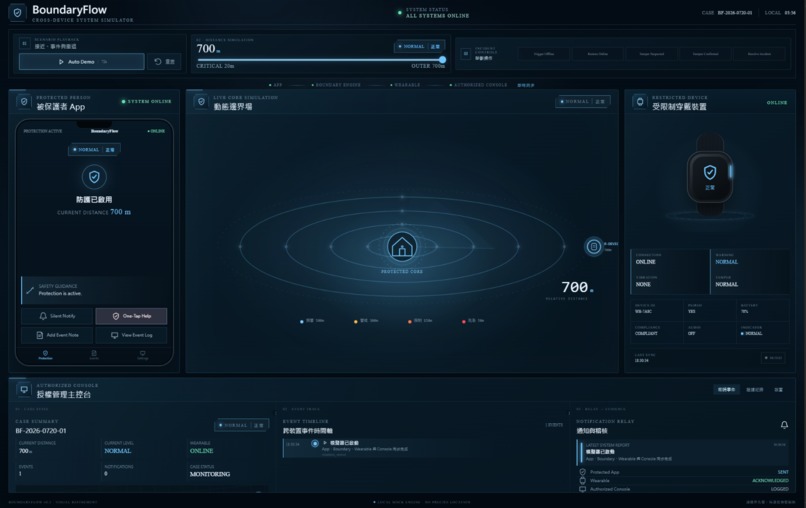Click the restricted device marker on boundary map
This screenshot has height=508, width=806.
594,247
